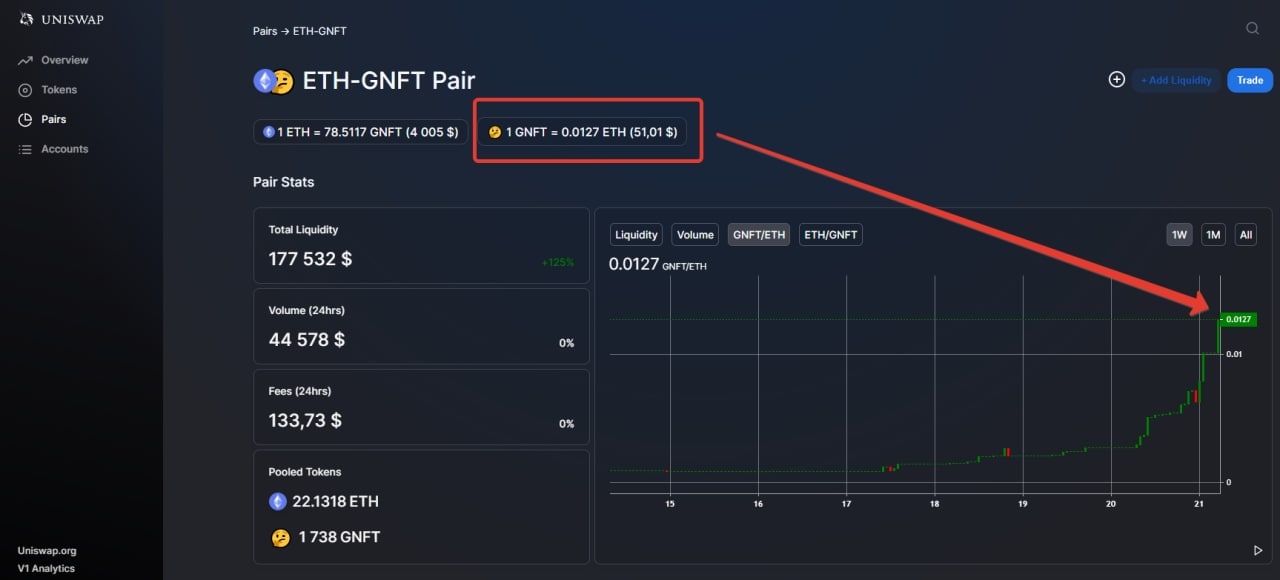This screenshot has height=580, width=1280.
Task: Switch chart to Liquidity view
Action: point(636,235)
